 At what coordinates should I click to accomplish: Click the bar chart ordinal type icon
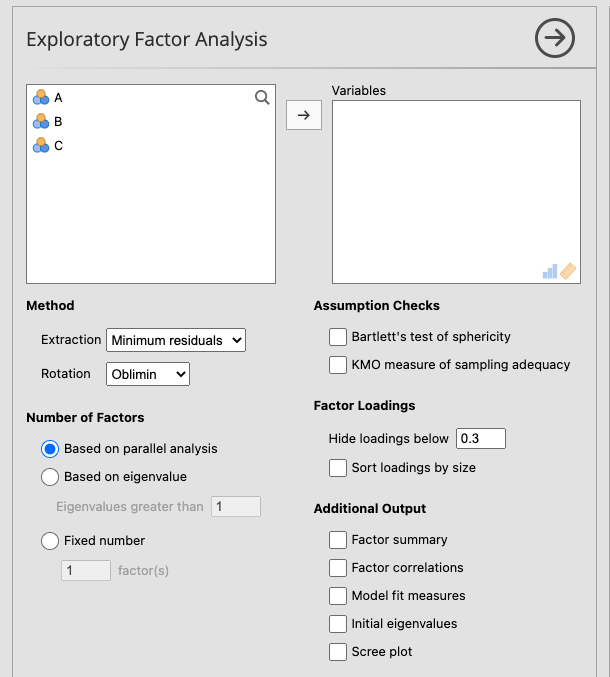pos(550,271)
